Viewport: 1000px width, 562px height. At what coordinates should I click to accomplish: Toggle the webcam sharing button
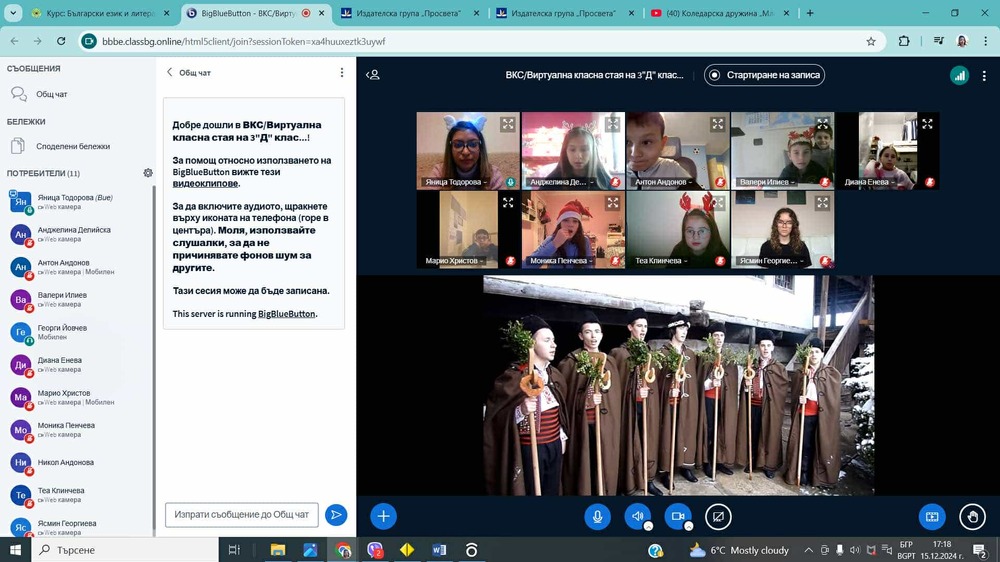coord(677,516)
